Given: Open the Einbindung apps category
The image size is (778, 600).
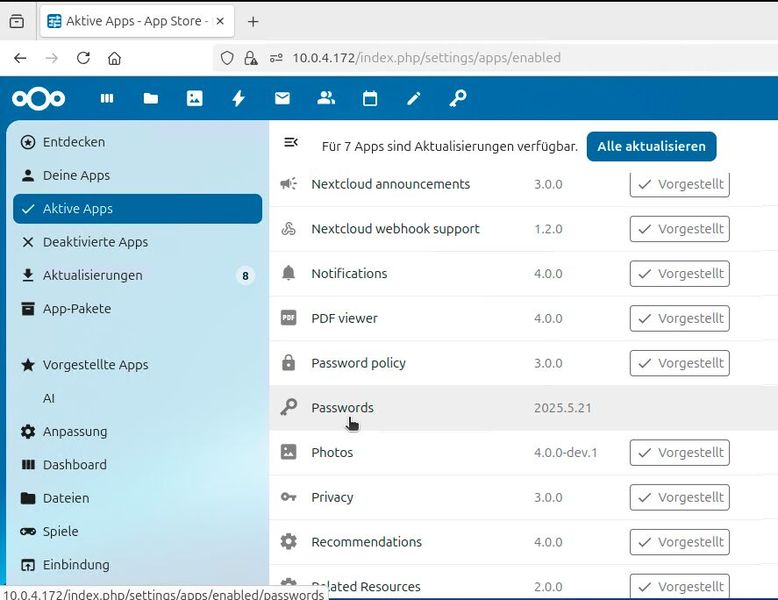Looking at the screenshot, I should (137, 564).
